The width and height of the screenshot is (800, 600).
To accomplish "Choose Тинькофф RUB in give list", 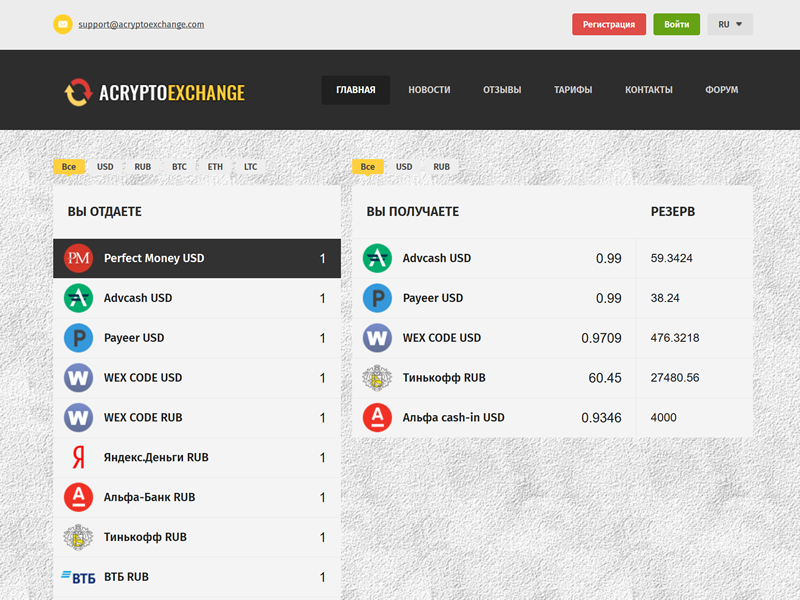I will click(x=197, y=537).
